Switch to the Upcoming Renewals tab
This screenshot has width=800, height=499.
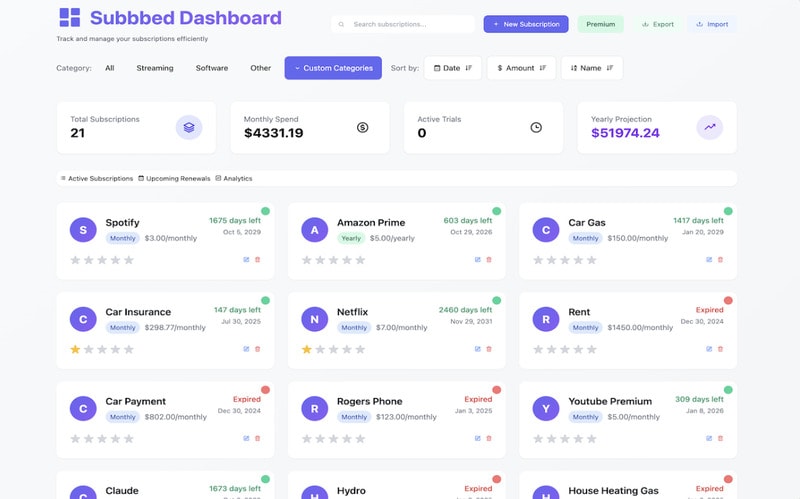(174, 178)
